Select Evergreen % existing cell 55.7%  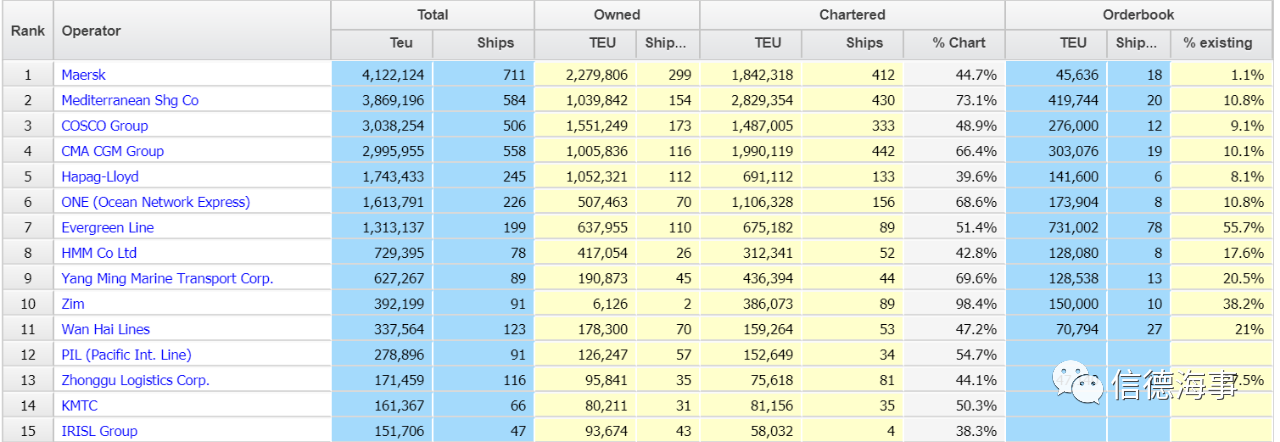pos(1222,228)
